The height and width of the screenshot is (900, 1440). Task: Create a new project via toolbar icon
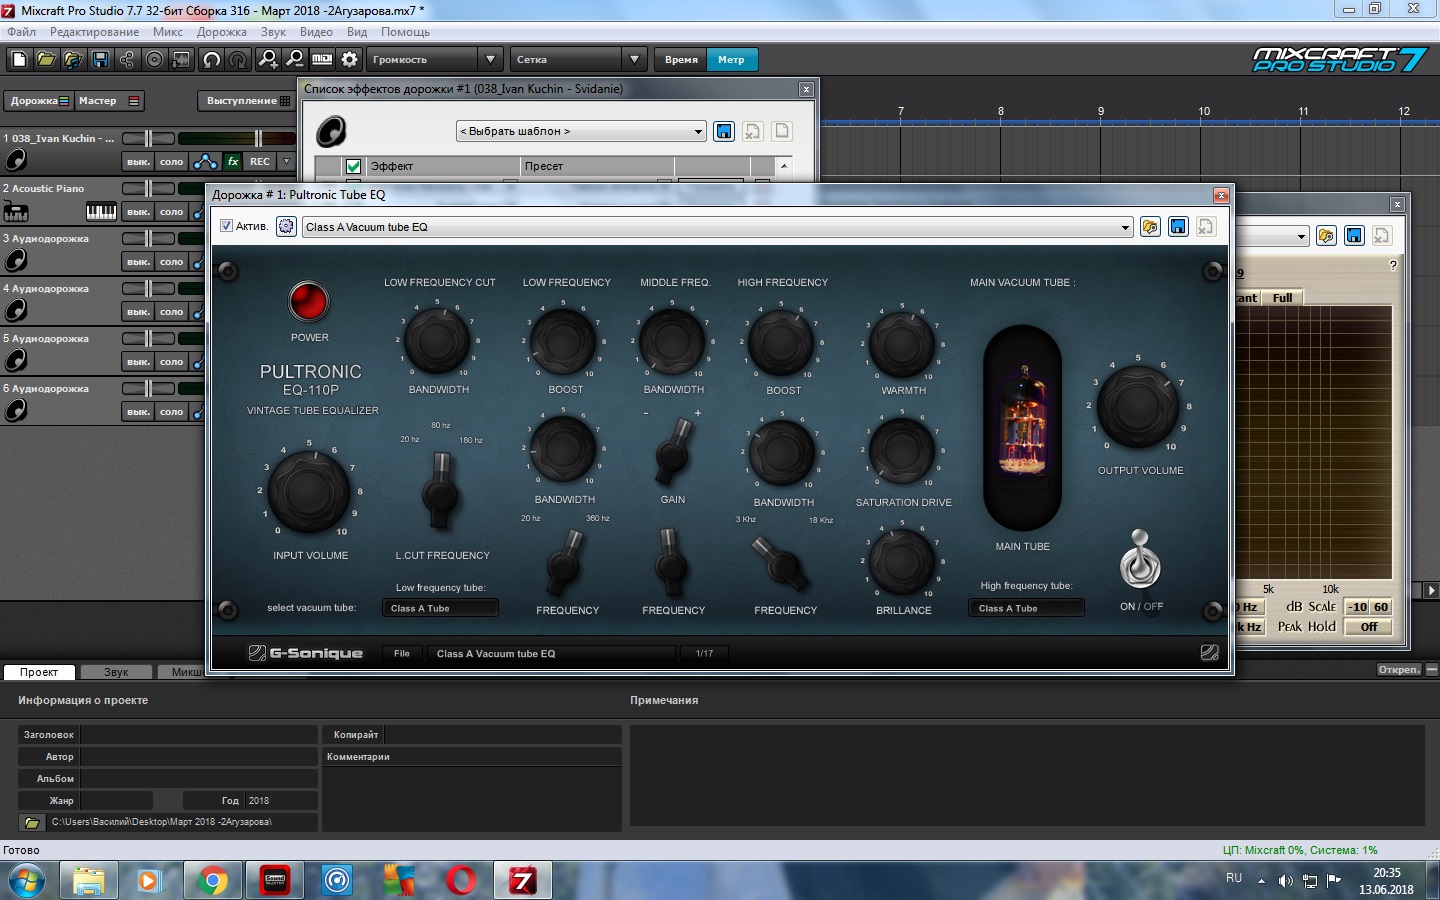tap(19, 60)
